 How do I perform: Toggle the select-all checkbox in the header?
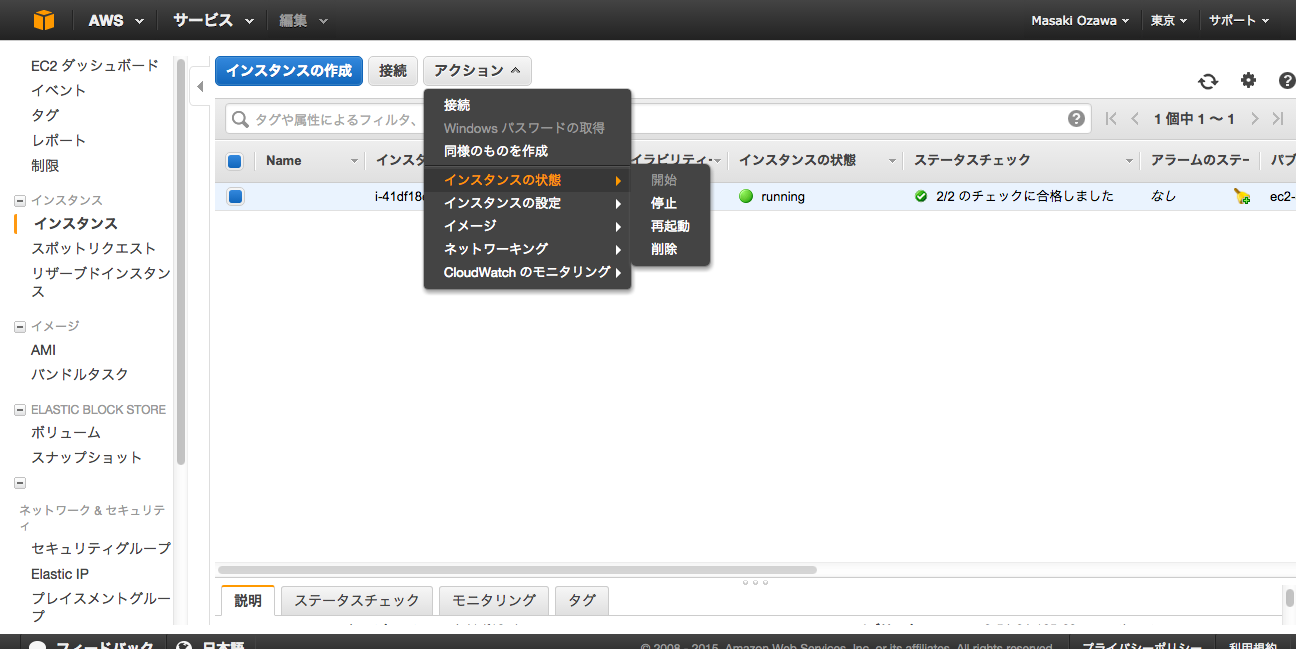pos(235,161)
